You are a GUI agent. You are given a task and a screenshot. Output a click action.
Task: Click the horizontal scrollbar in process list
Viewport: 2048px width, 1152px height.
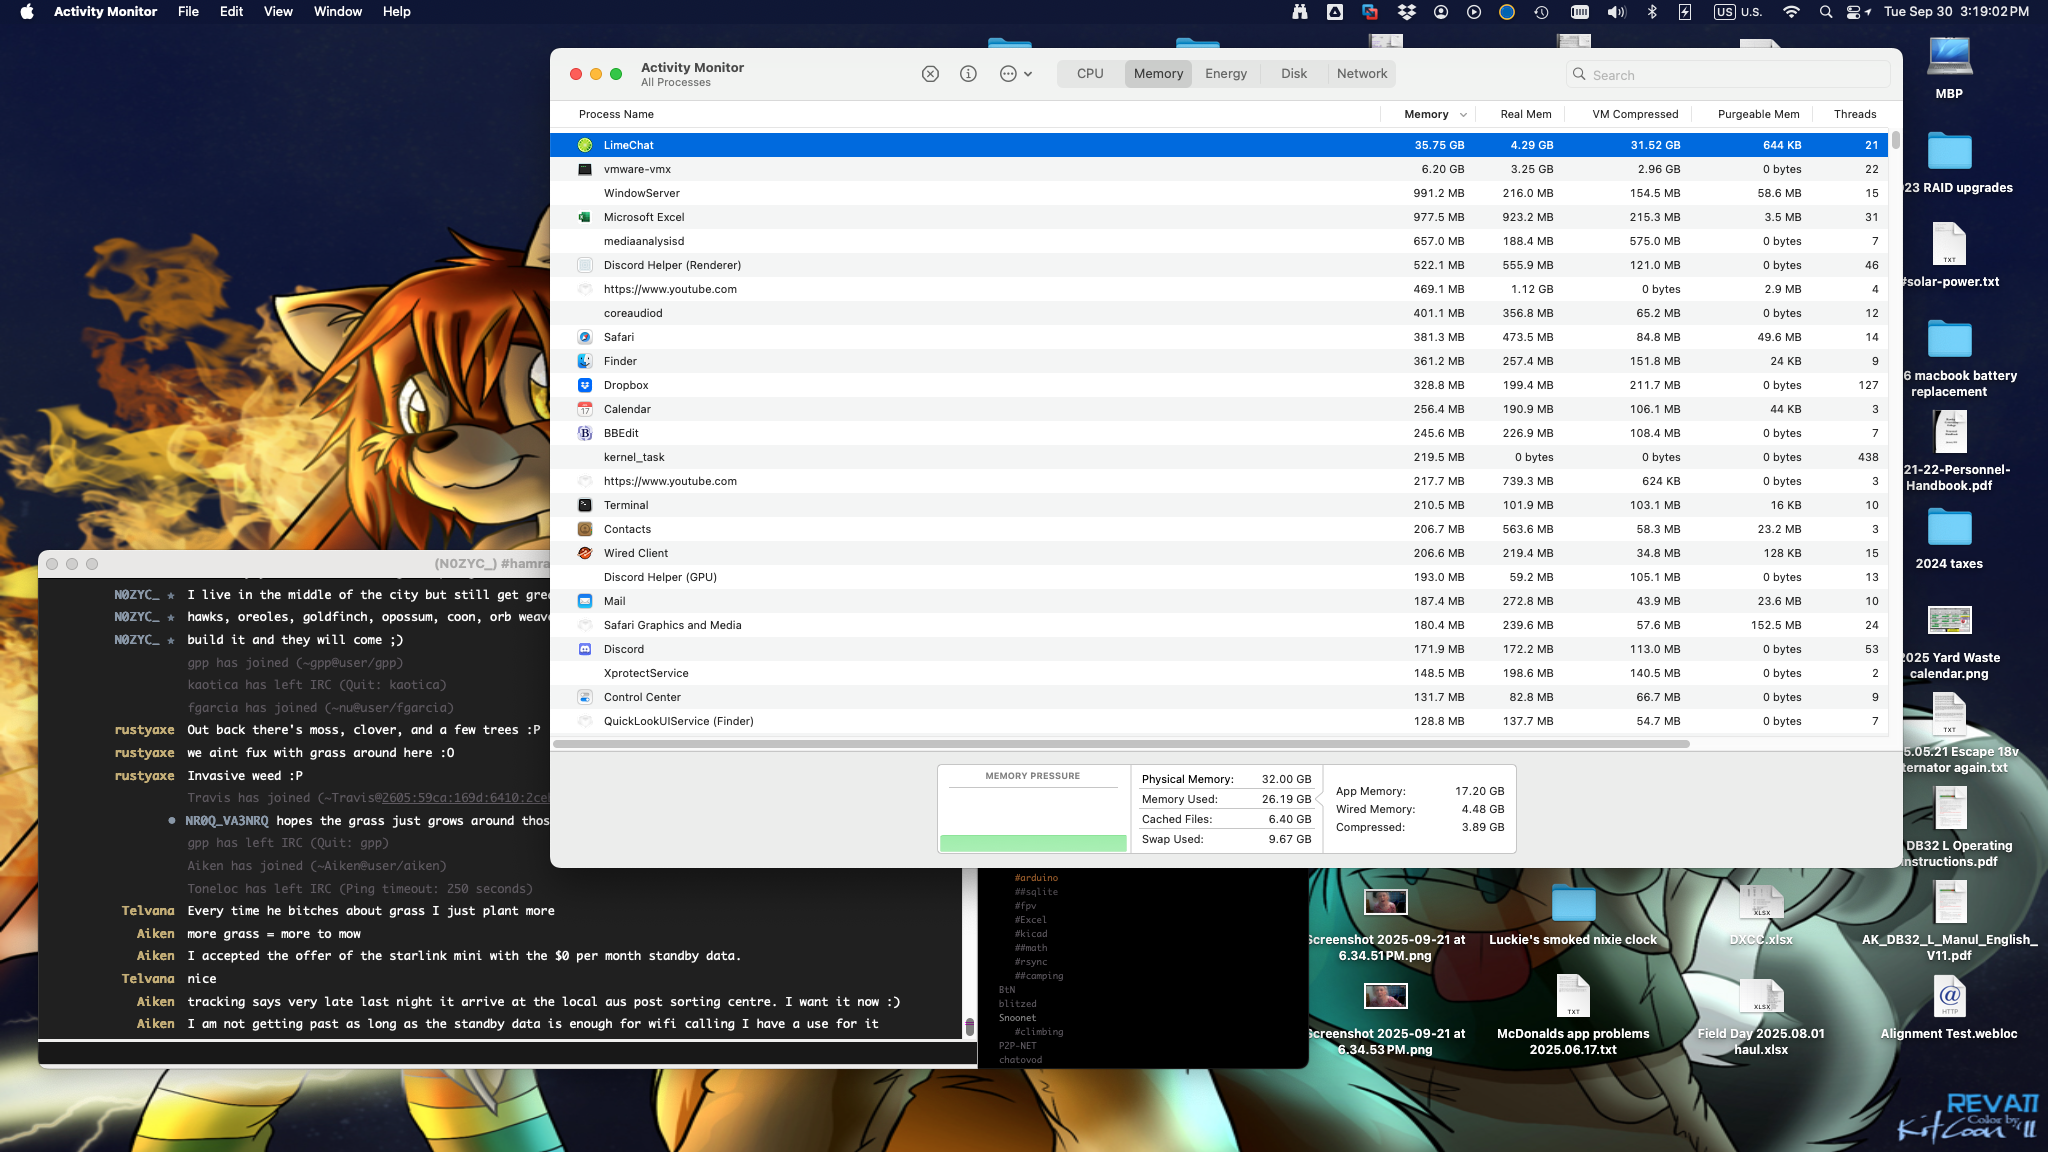1120,744
